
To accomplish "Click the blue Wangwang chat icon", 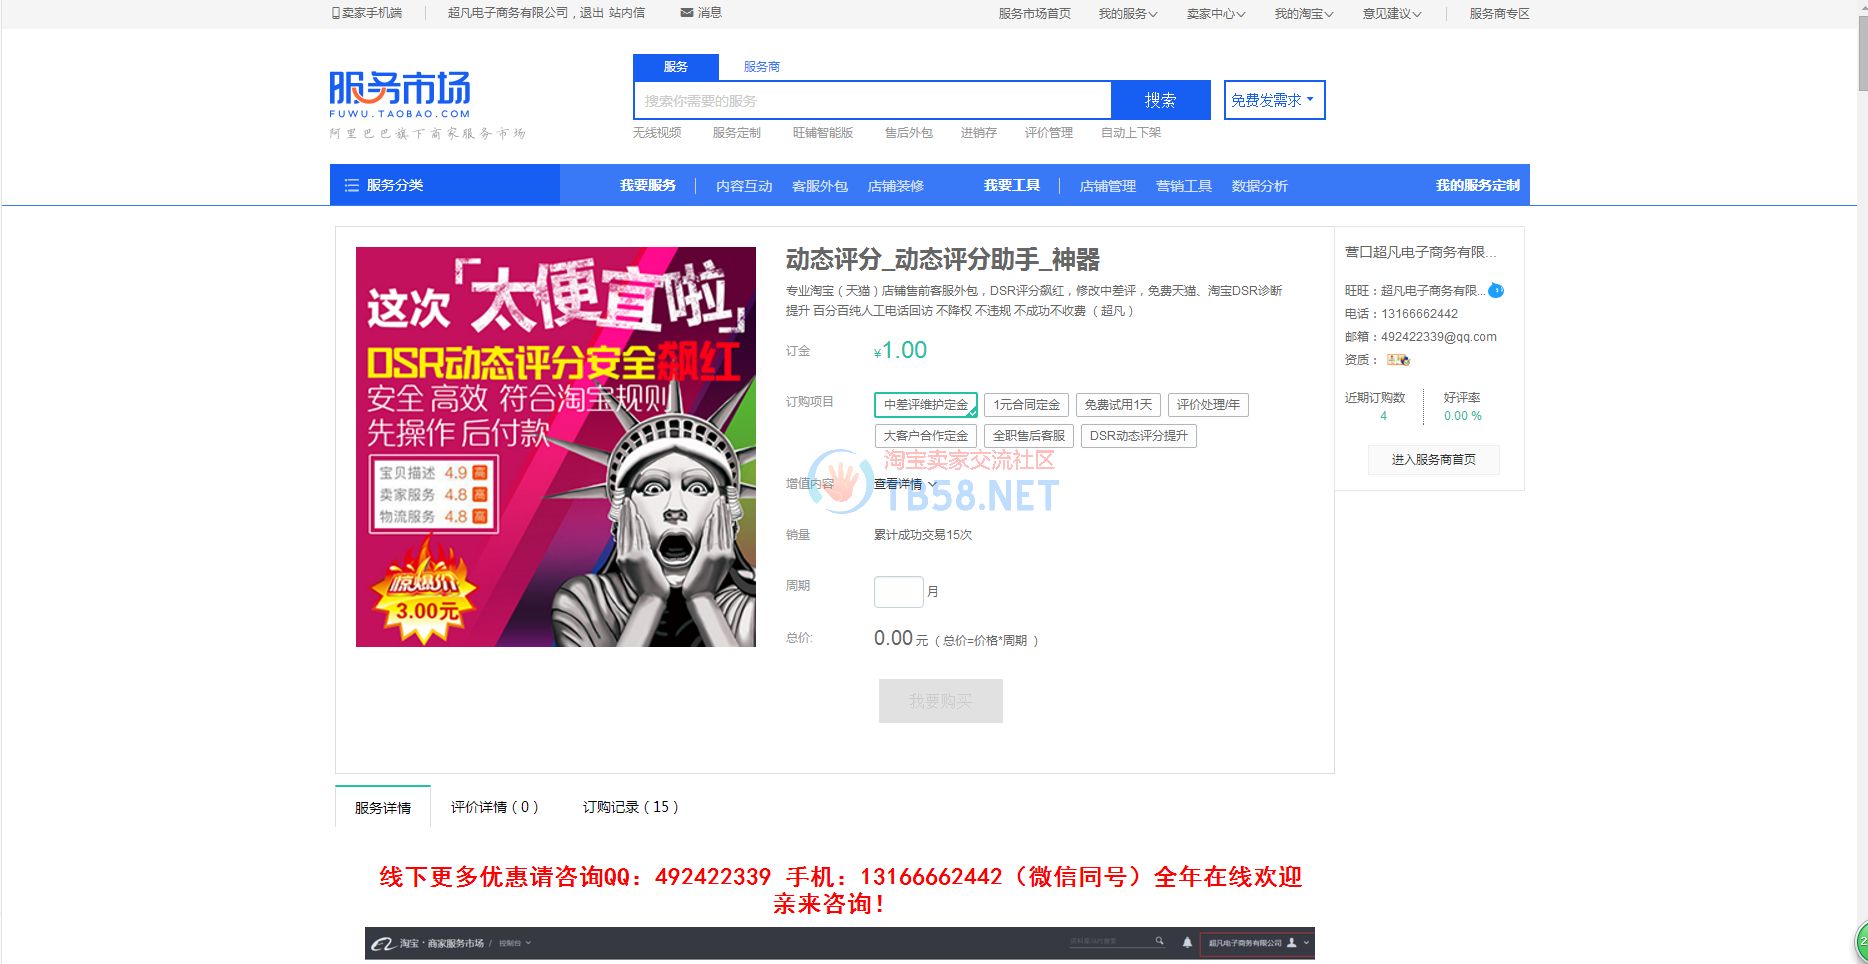I will pos(1496,291).
